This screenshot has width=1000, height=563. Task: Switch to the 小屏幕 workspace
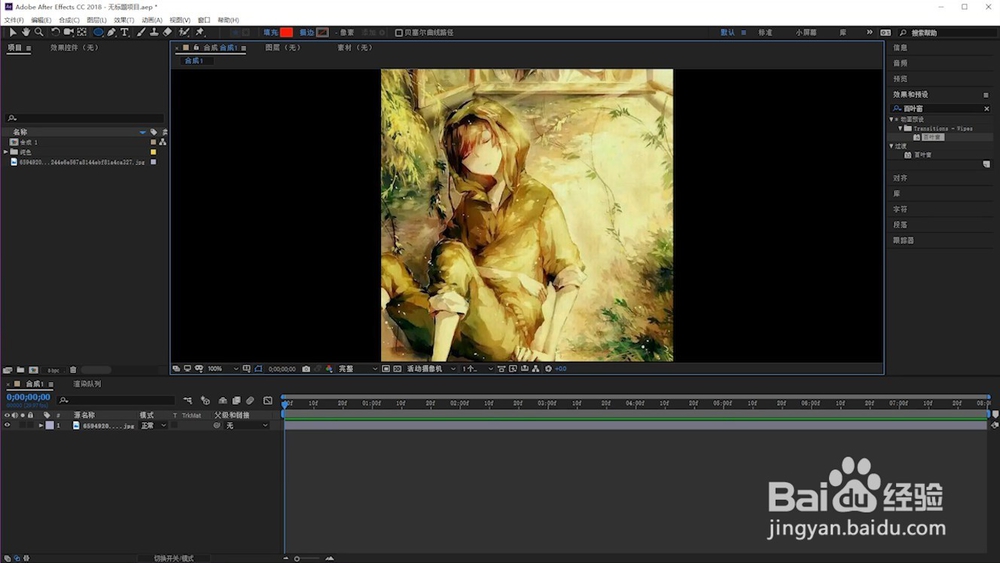point(806,33)
